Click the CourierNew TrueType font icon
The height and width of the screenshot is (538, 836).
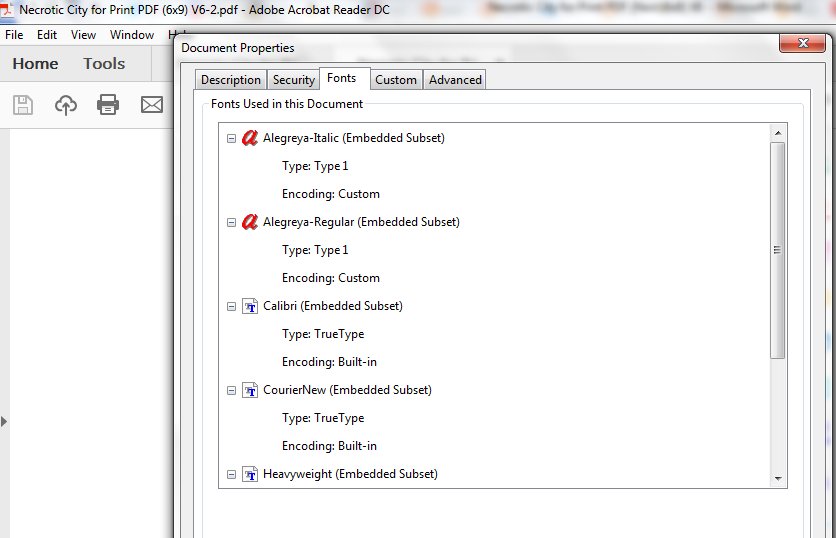click(250, 390)
